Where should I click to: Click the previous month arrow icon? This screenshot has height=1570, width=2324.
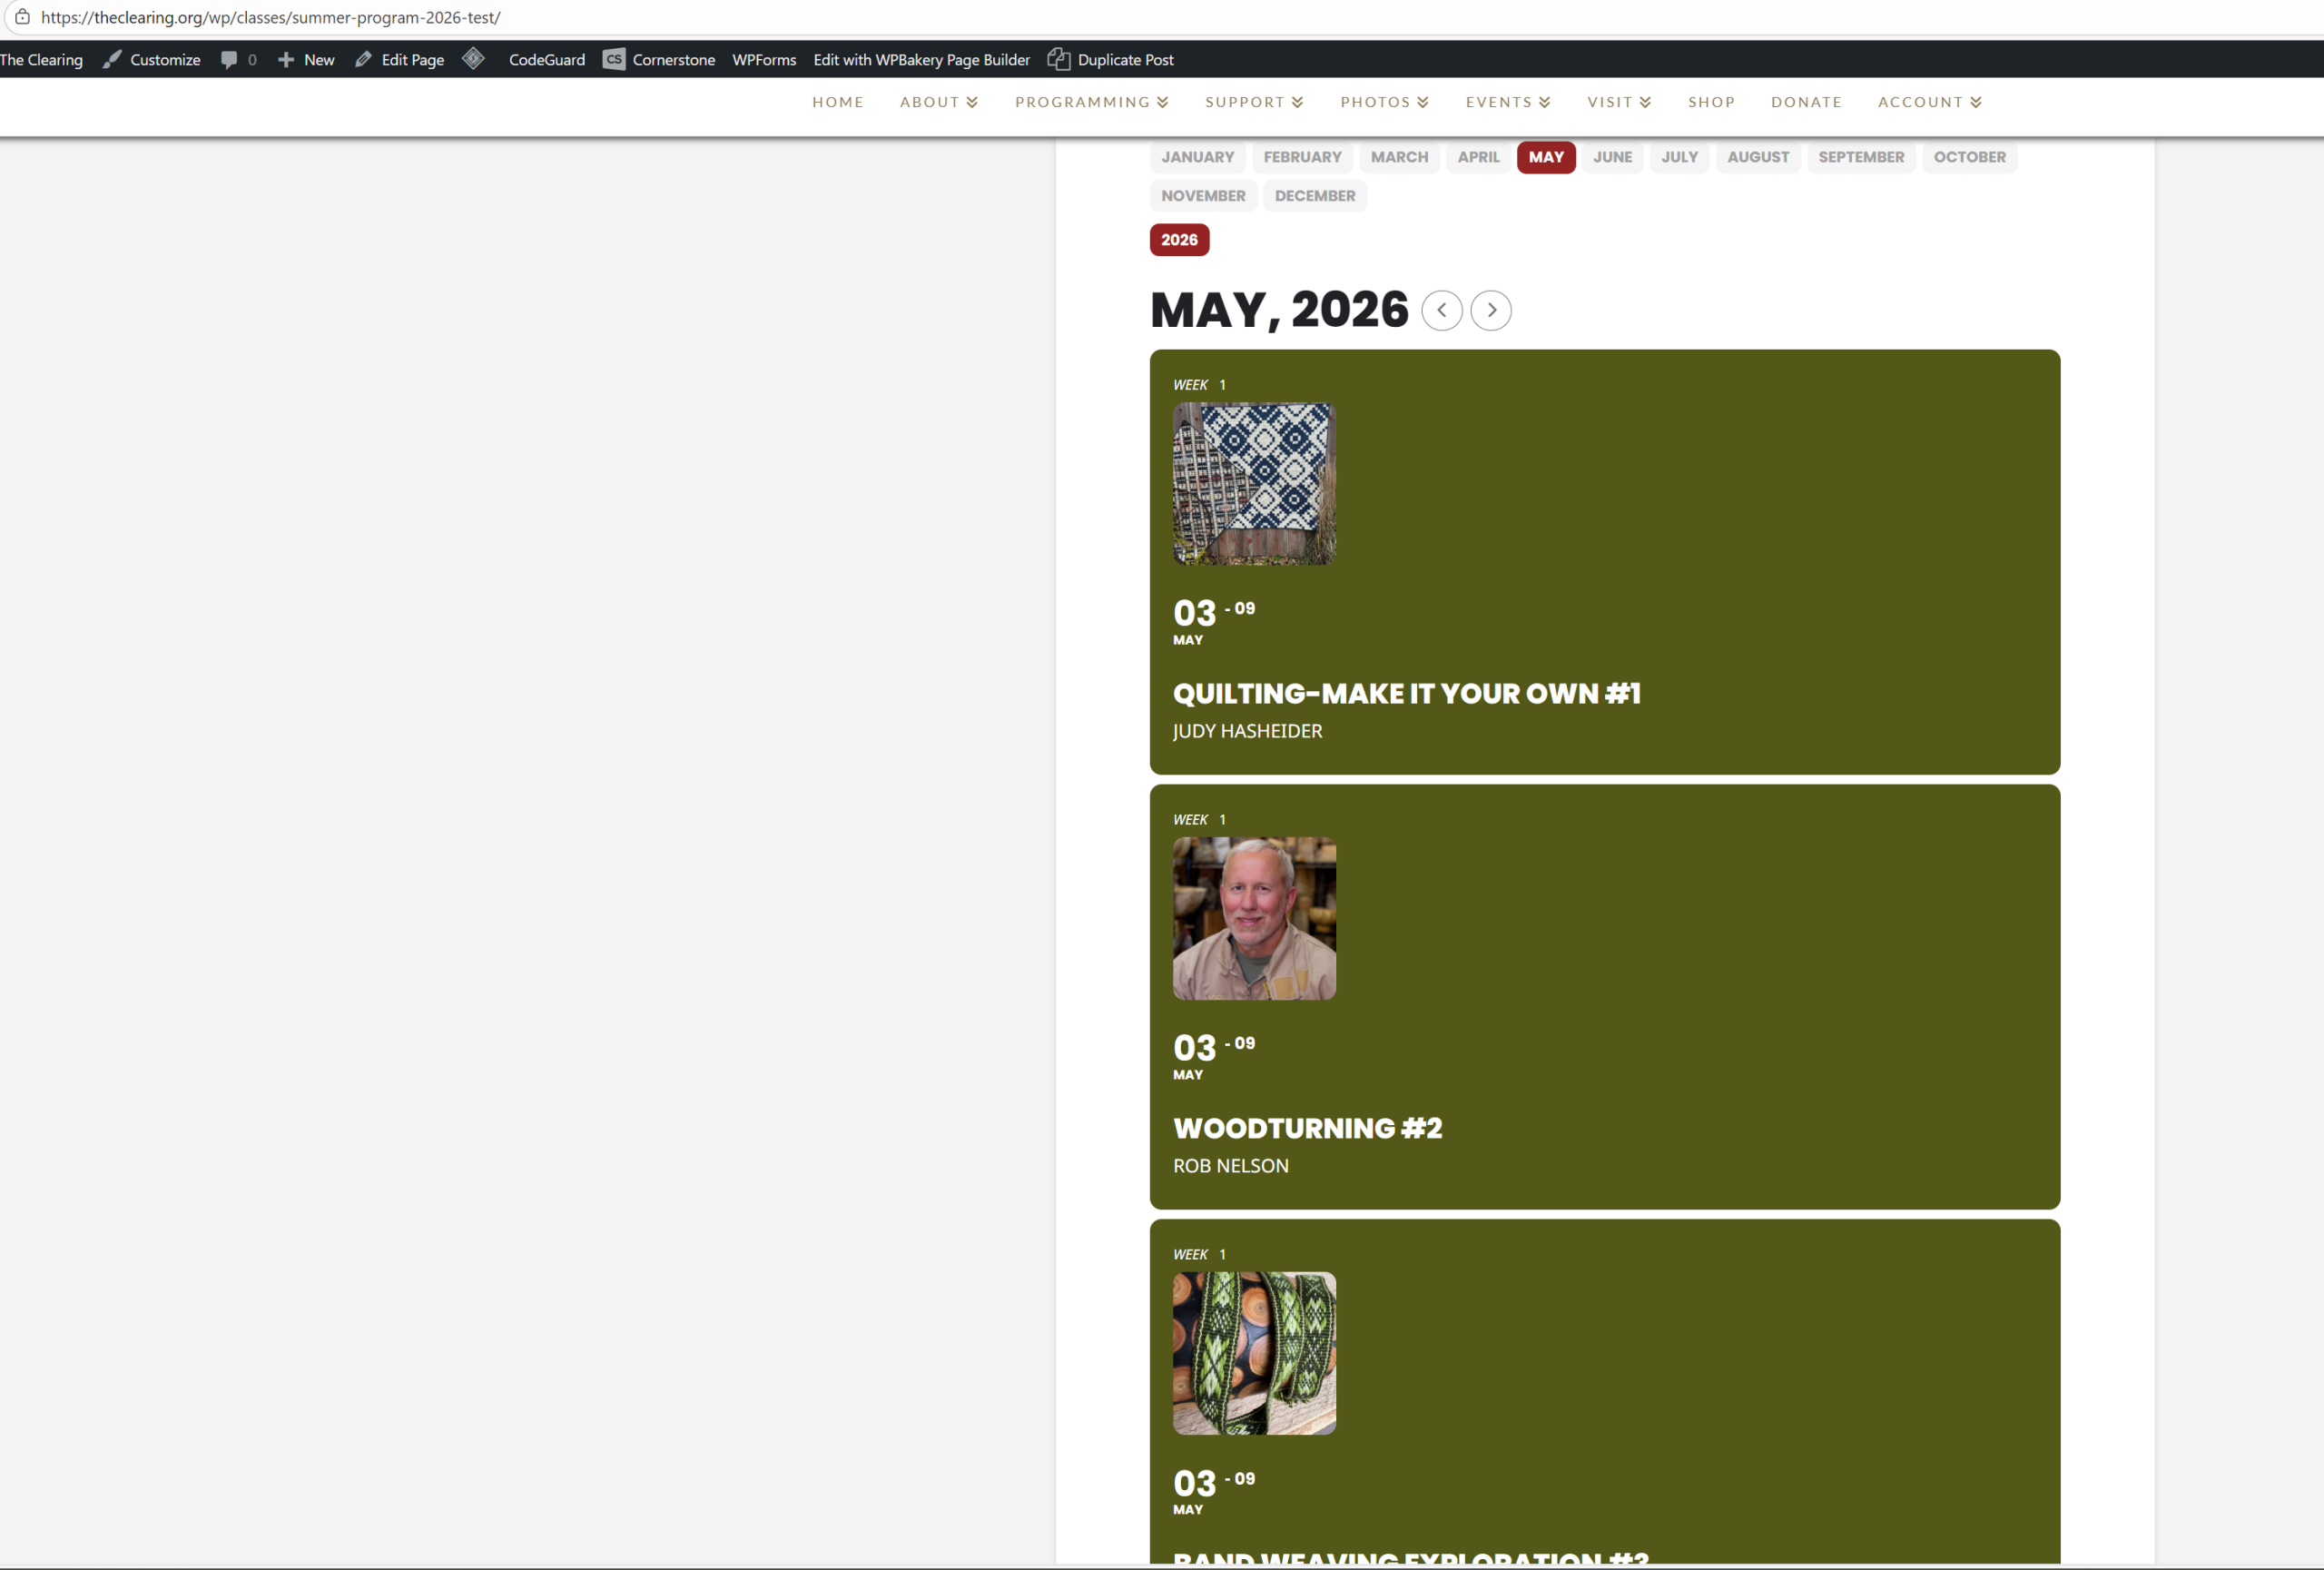[x=1441, y=310]
